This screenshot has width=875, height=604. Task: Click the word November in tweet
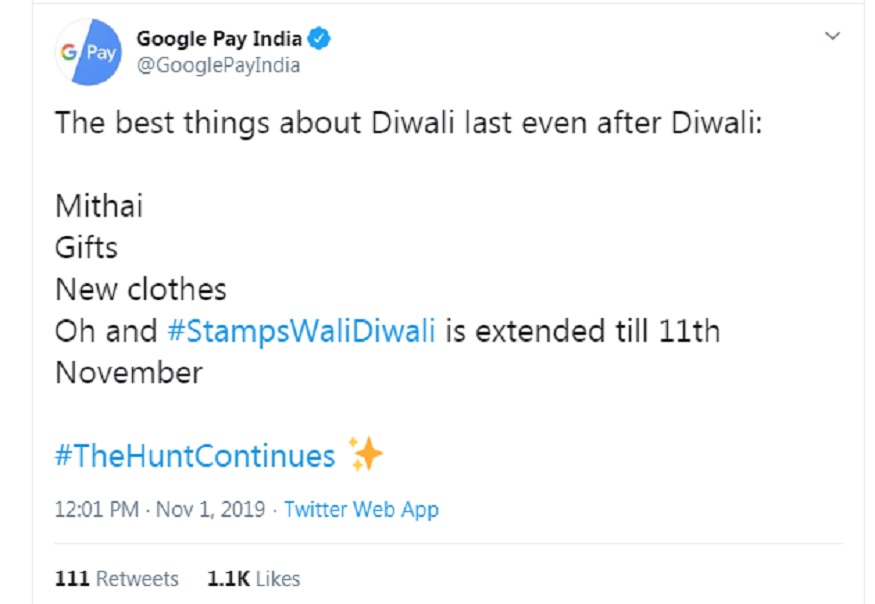[x=129, y=372]
